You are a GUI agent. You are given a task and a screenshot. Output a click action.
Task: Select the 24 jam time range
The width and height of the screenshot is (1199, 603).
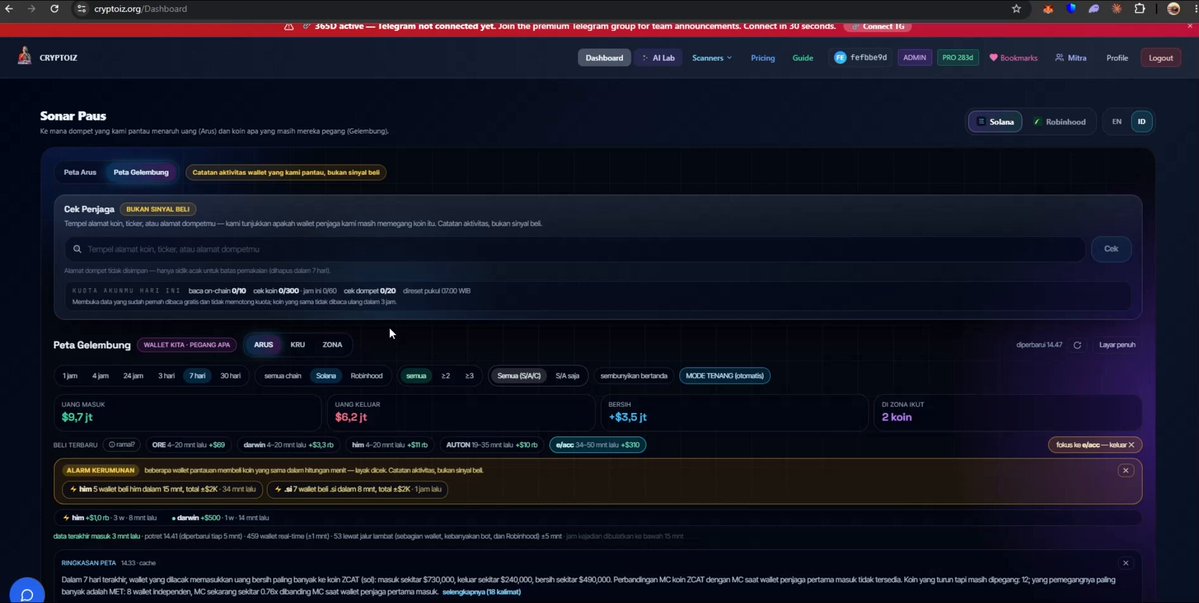tap(133, 376)
